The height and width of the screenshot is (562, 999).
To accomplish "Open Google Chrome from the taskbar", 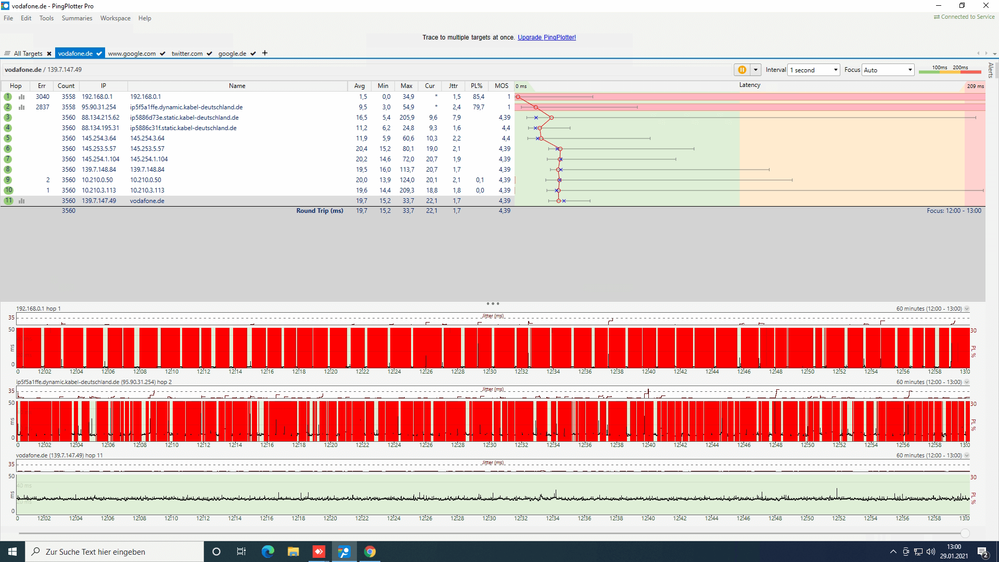I will point(370,552).
